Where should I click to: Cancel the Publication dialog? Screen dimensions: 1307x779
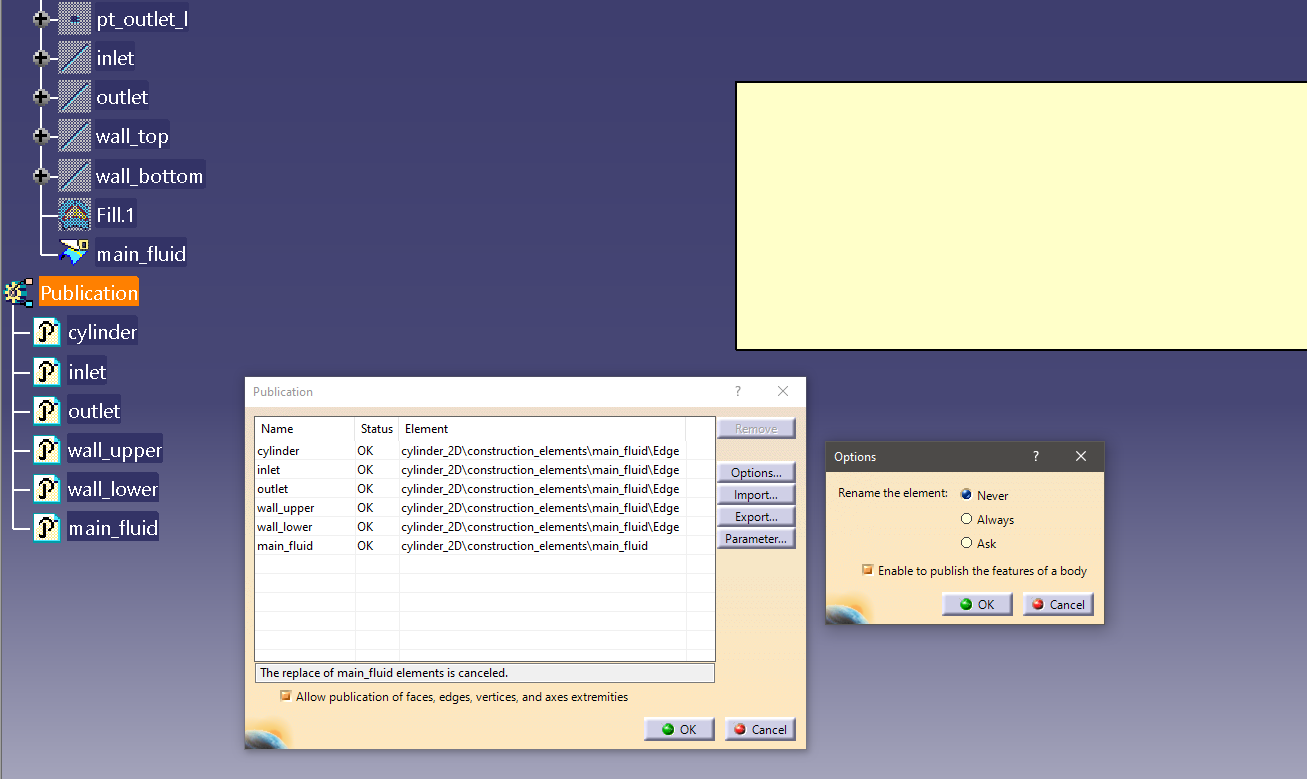click(760, 729)
